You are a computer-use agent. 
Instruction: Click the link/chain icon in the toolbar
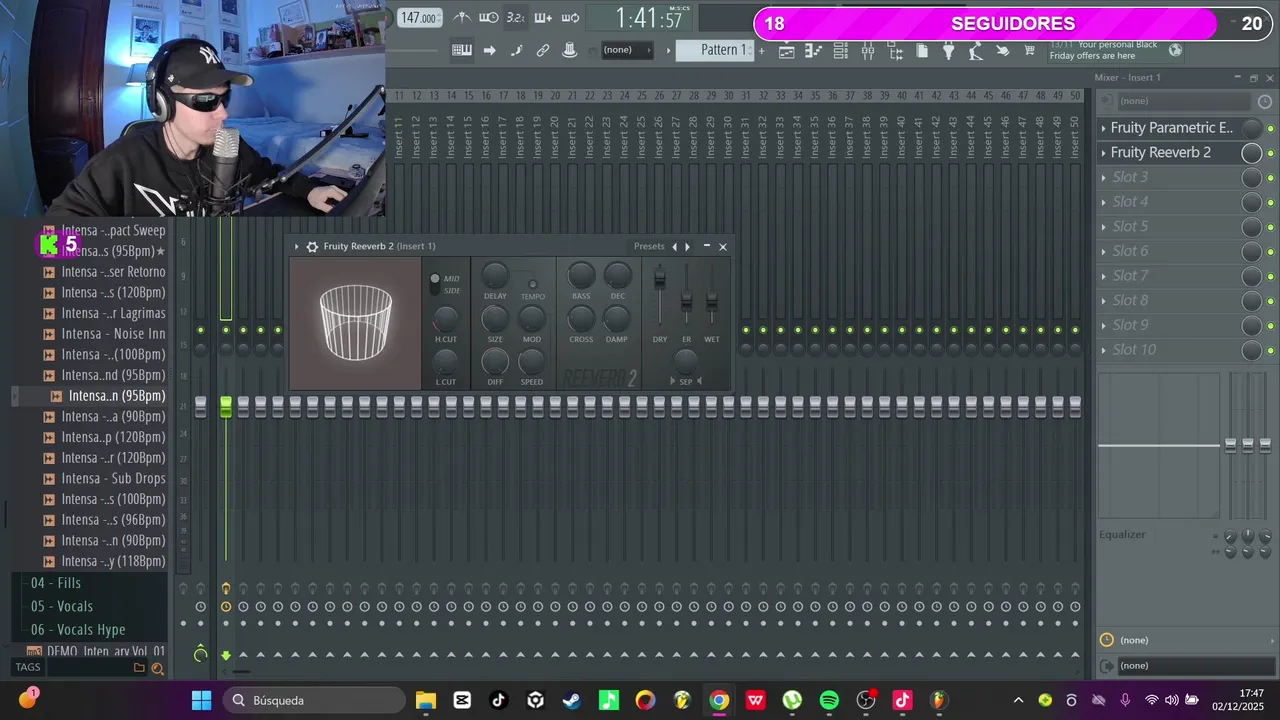tap(543, 50)
